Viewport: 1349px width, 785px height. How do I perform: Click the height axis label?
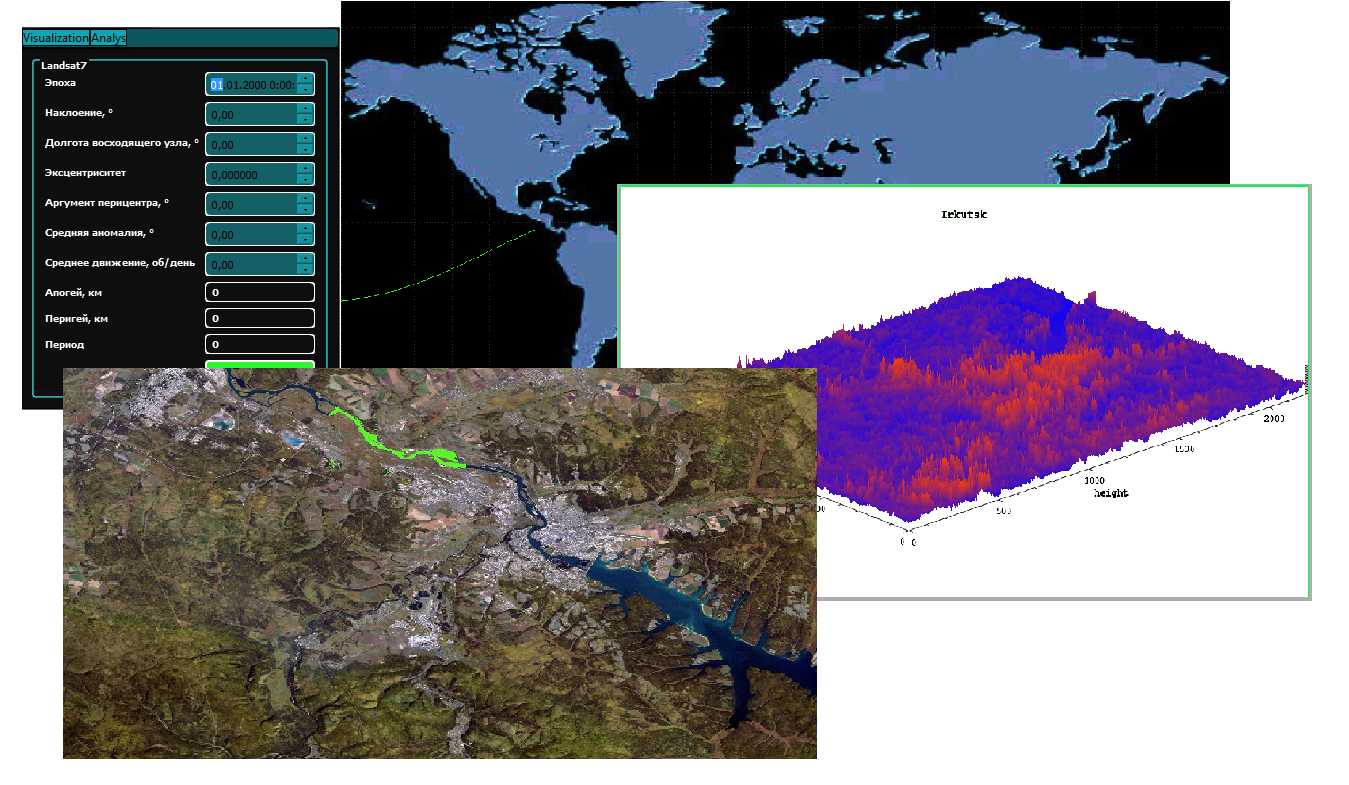coord(1110,493)
